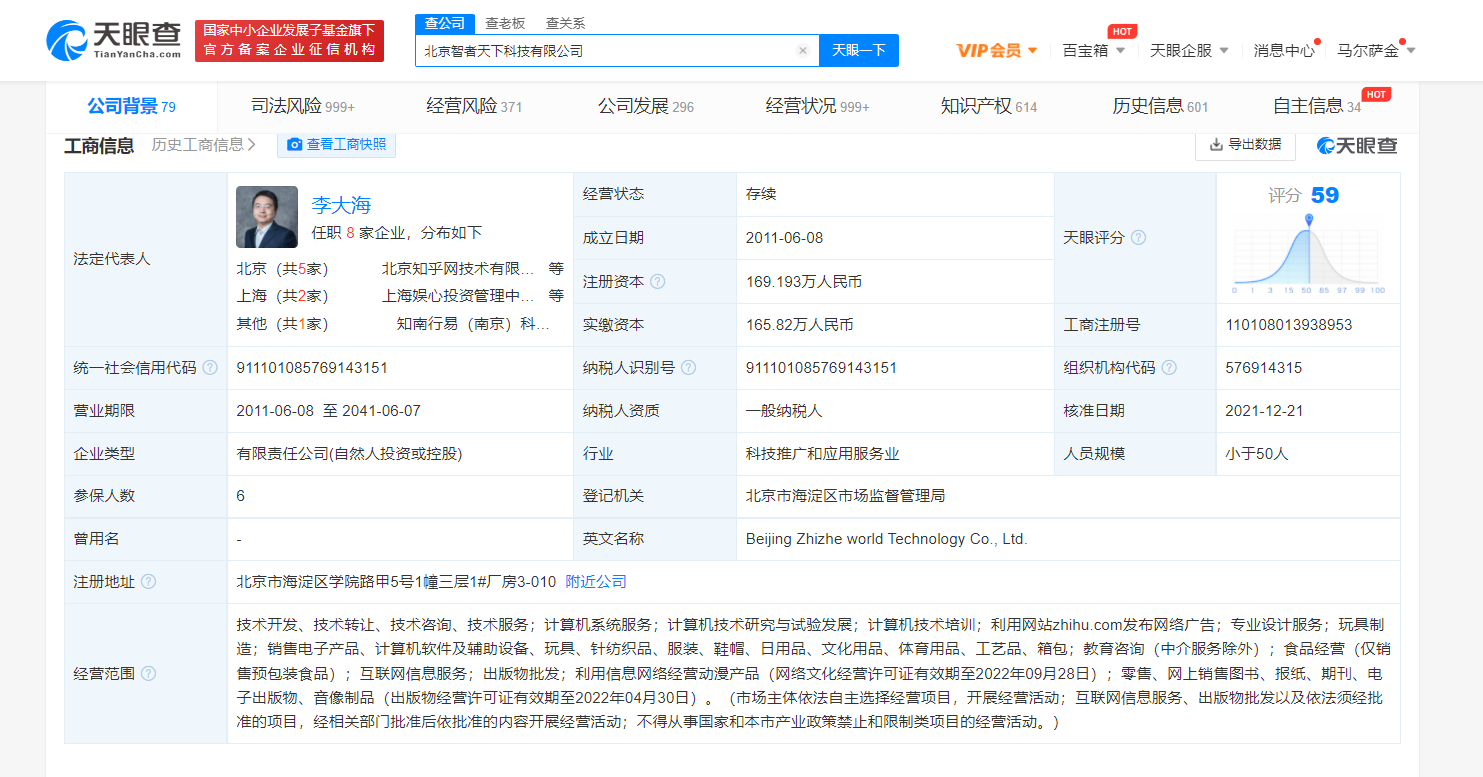The width and height of the screenshot is (1483, 777).
Task: Open the VIP会员 dropdown
Action: pyautogui.click(x=997, y=50)
